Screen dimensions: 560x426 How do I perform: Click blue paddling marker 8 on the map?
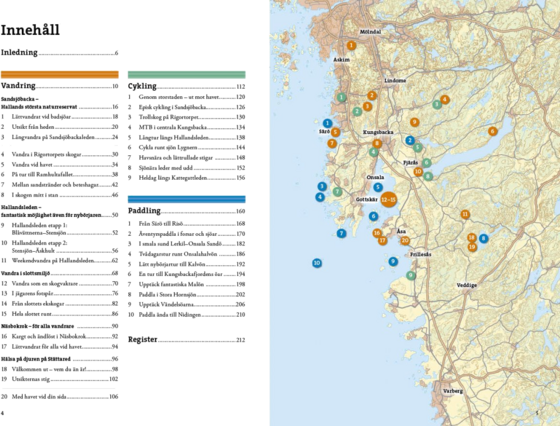(484, 239)
